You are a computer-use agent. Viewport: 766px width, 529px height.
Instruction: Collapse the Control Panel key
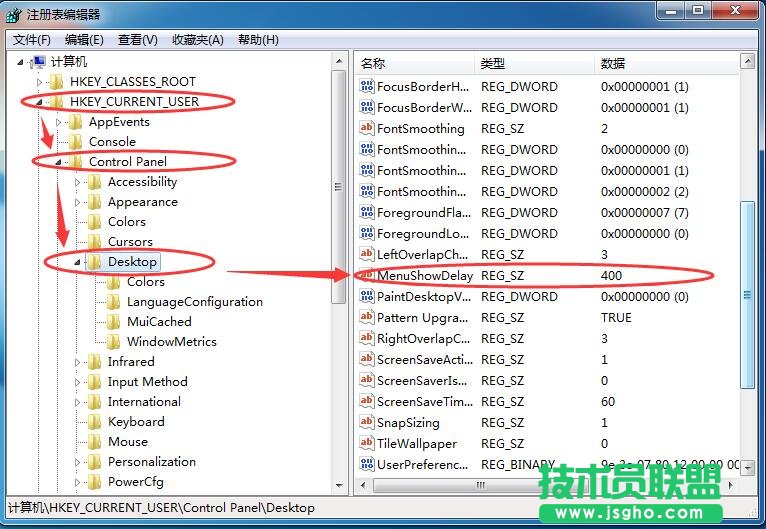(x=59, y=162)
